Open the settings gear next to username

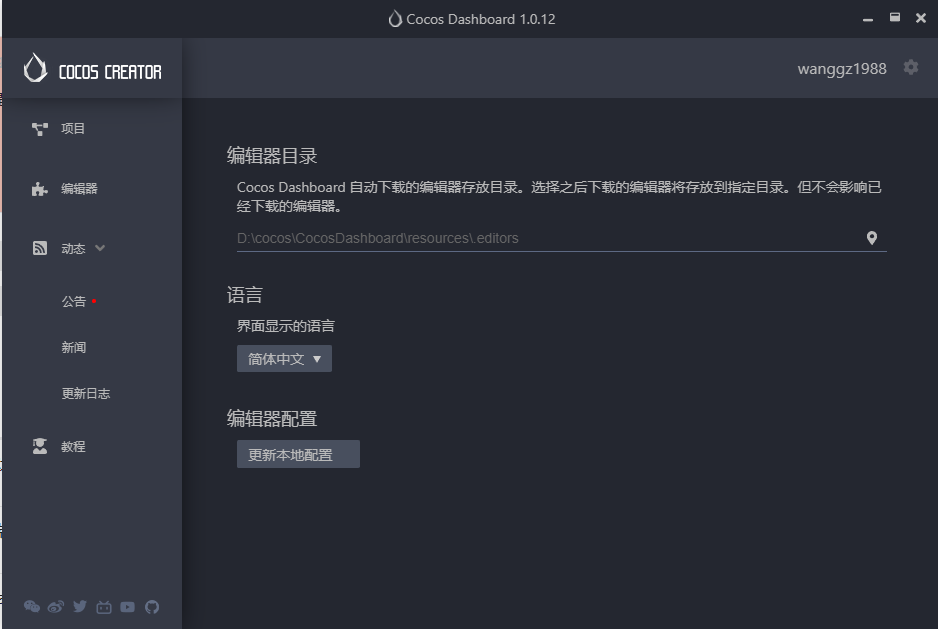(x=910, y=68)
